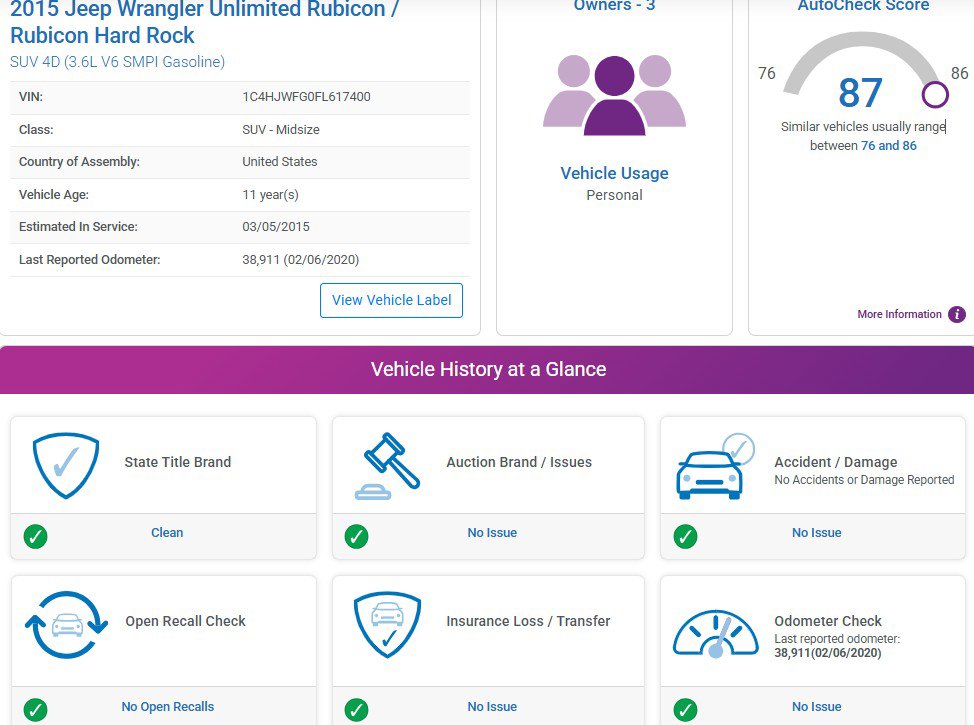This screenshot has height=725, width=974.
Task: Click the VIN number 1C4HJWFG0FL617400
Action: coord(306,97)
